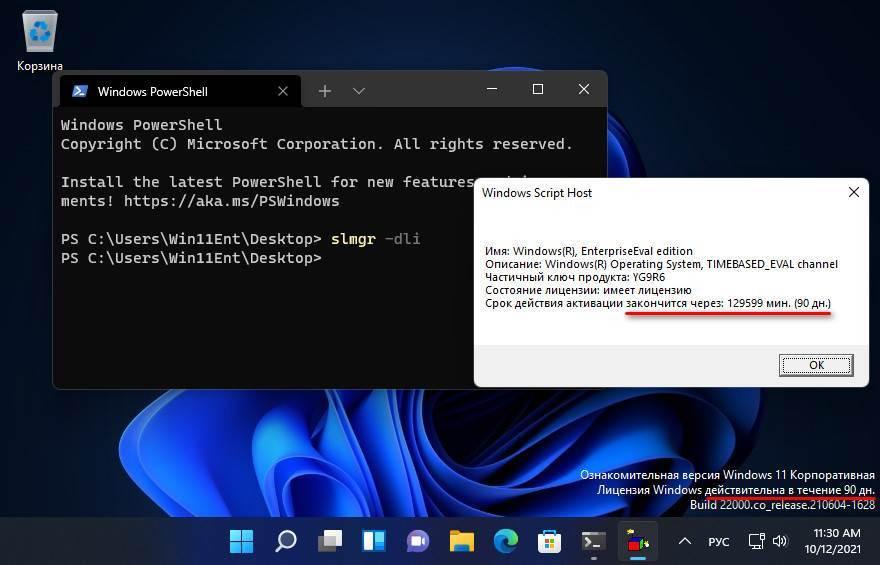This screenshot has width=880, height=565.
Task: Open taskbar Search
Action: coord(286,541)
